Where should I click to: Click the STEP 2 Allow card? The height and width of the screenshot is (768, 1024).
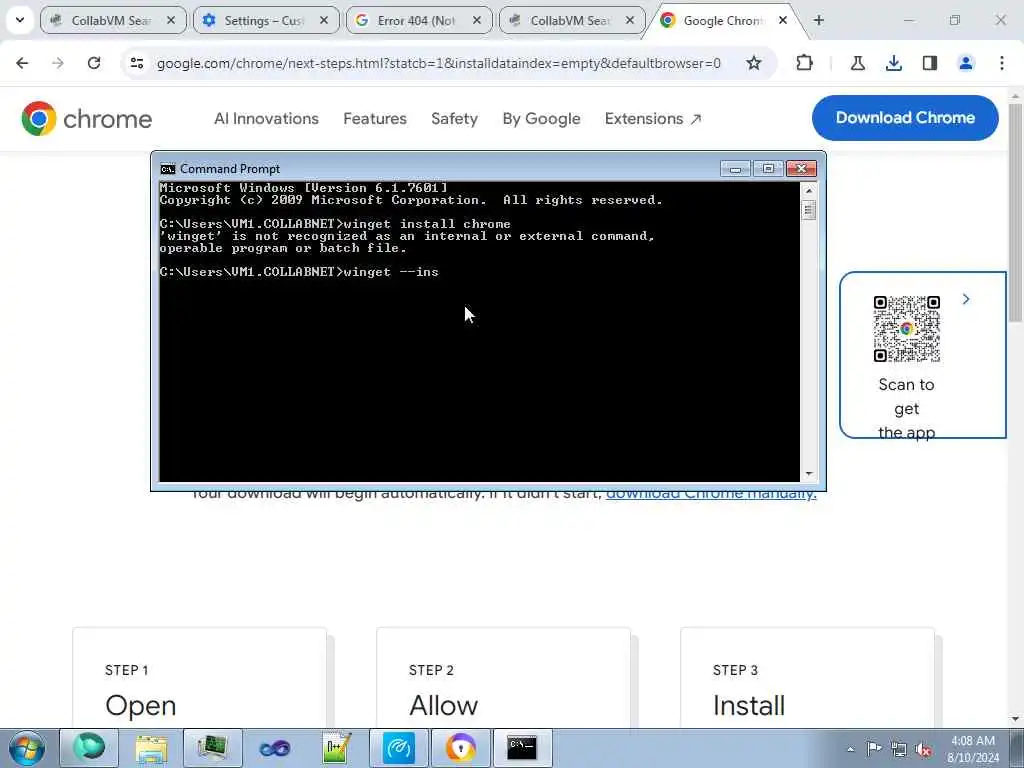(504, 678)
